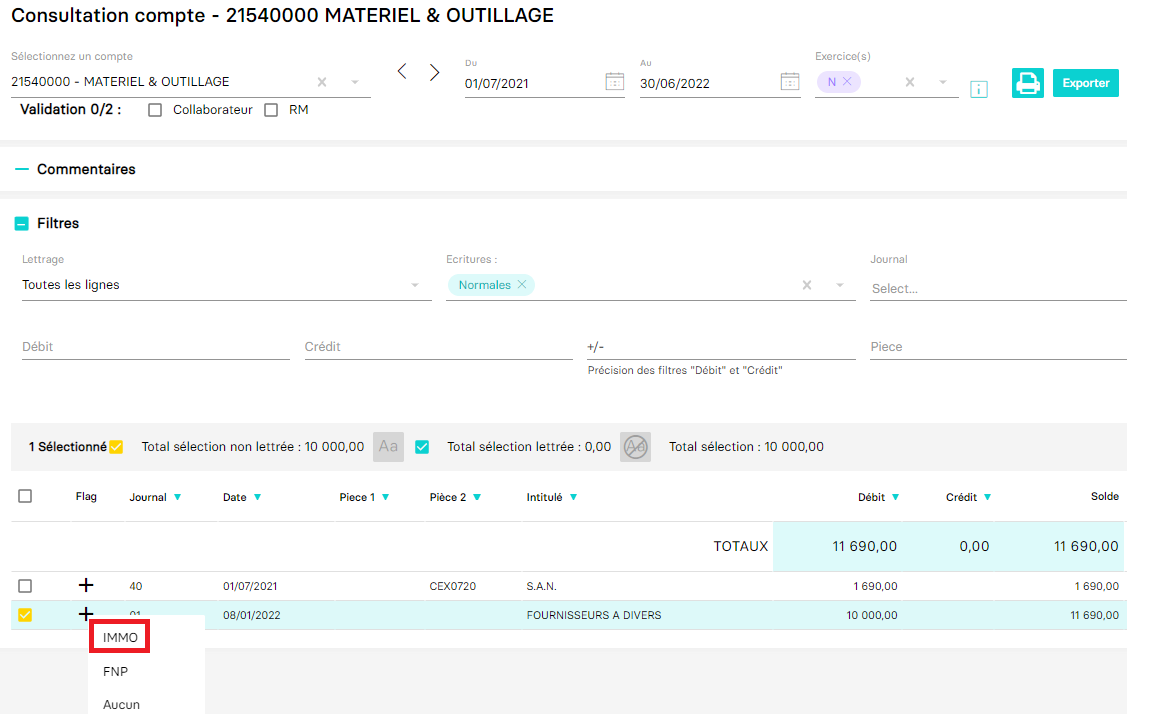Click the print icon button
This screenshot has width=1149, height=714.
(1027, 83)
